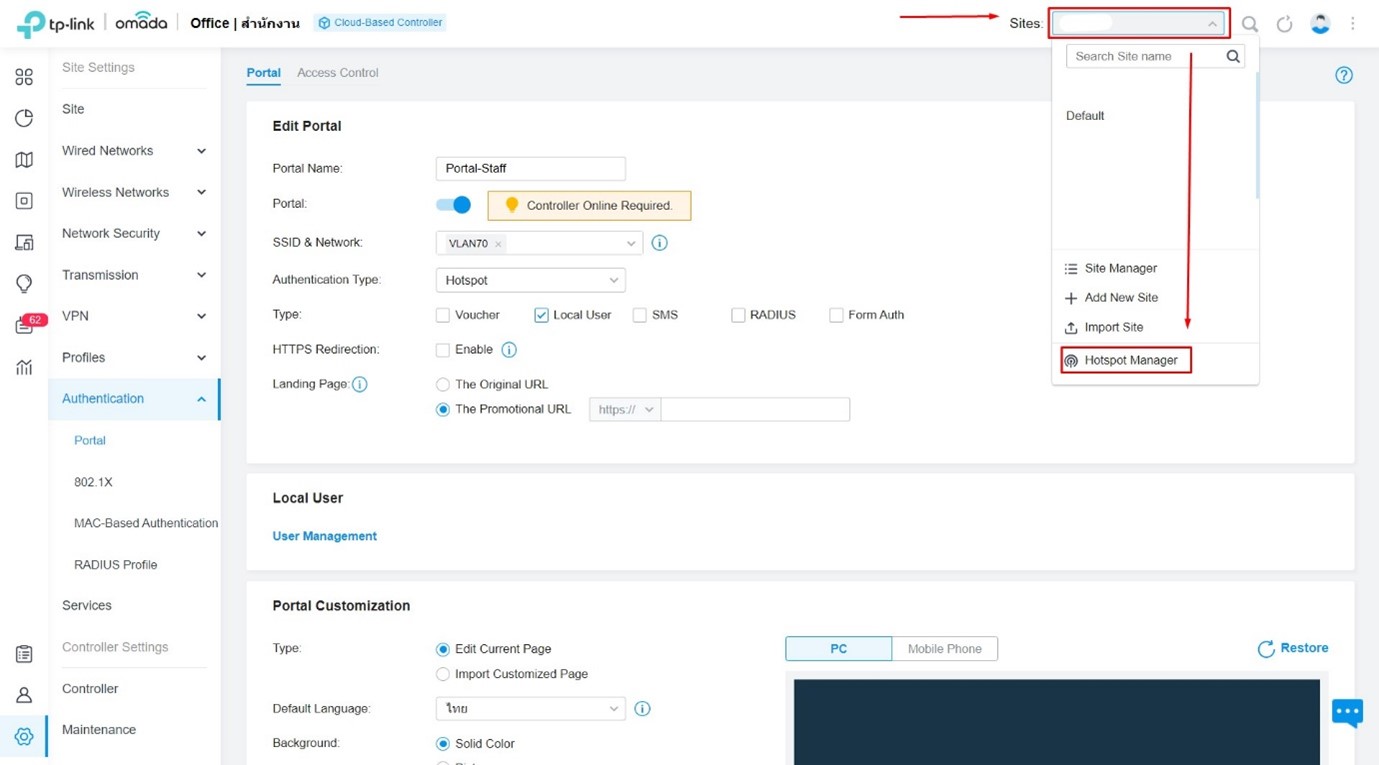Click the help question mark icon
This screenshot has height=765, width=1379.
(1344, 75)
